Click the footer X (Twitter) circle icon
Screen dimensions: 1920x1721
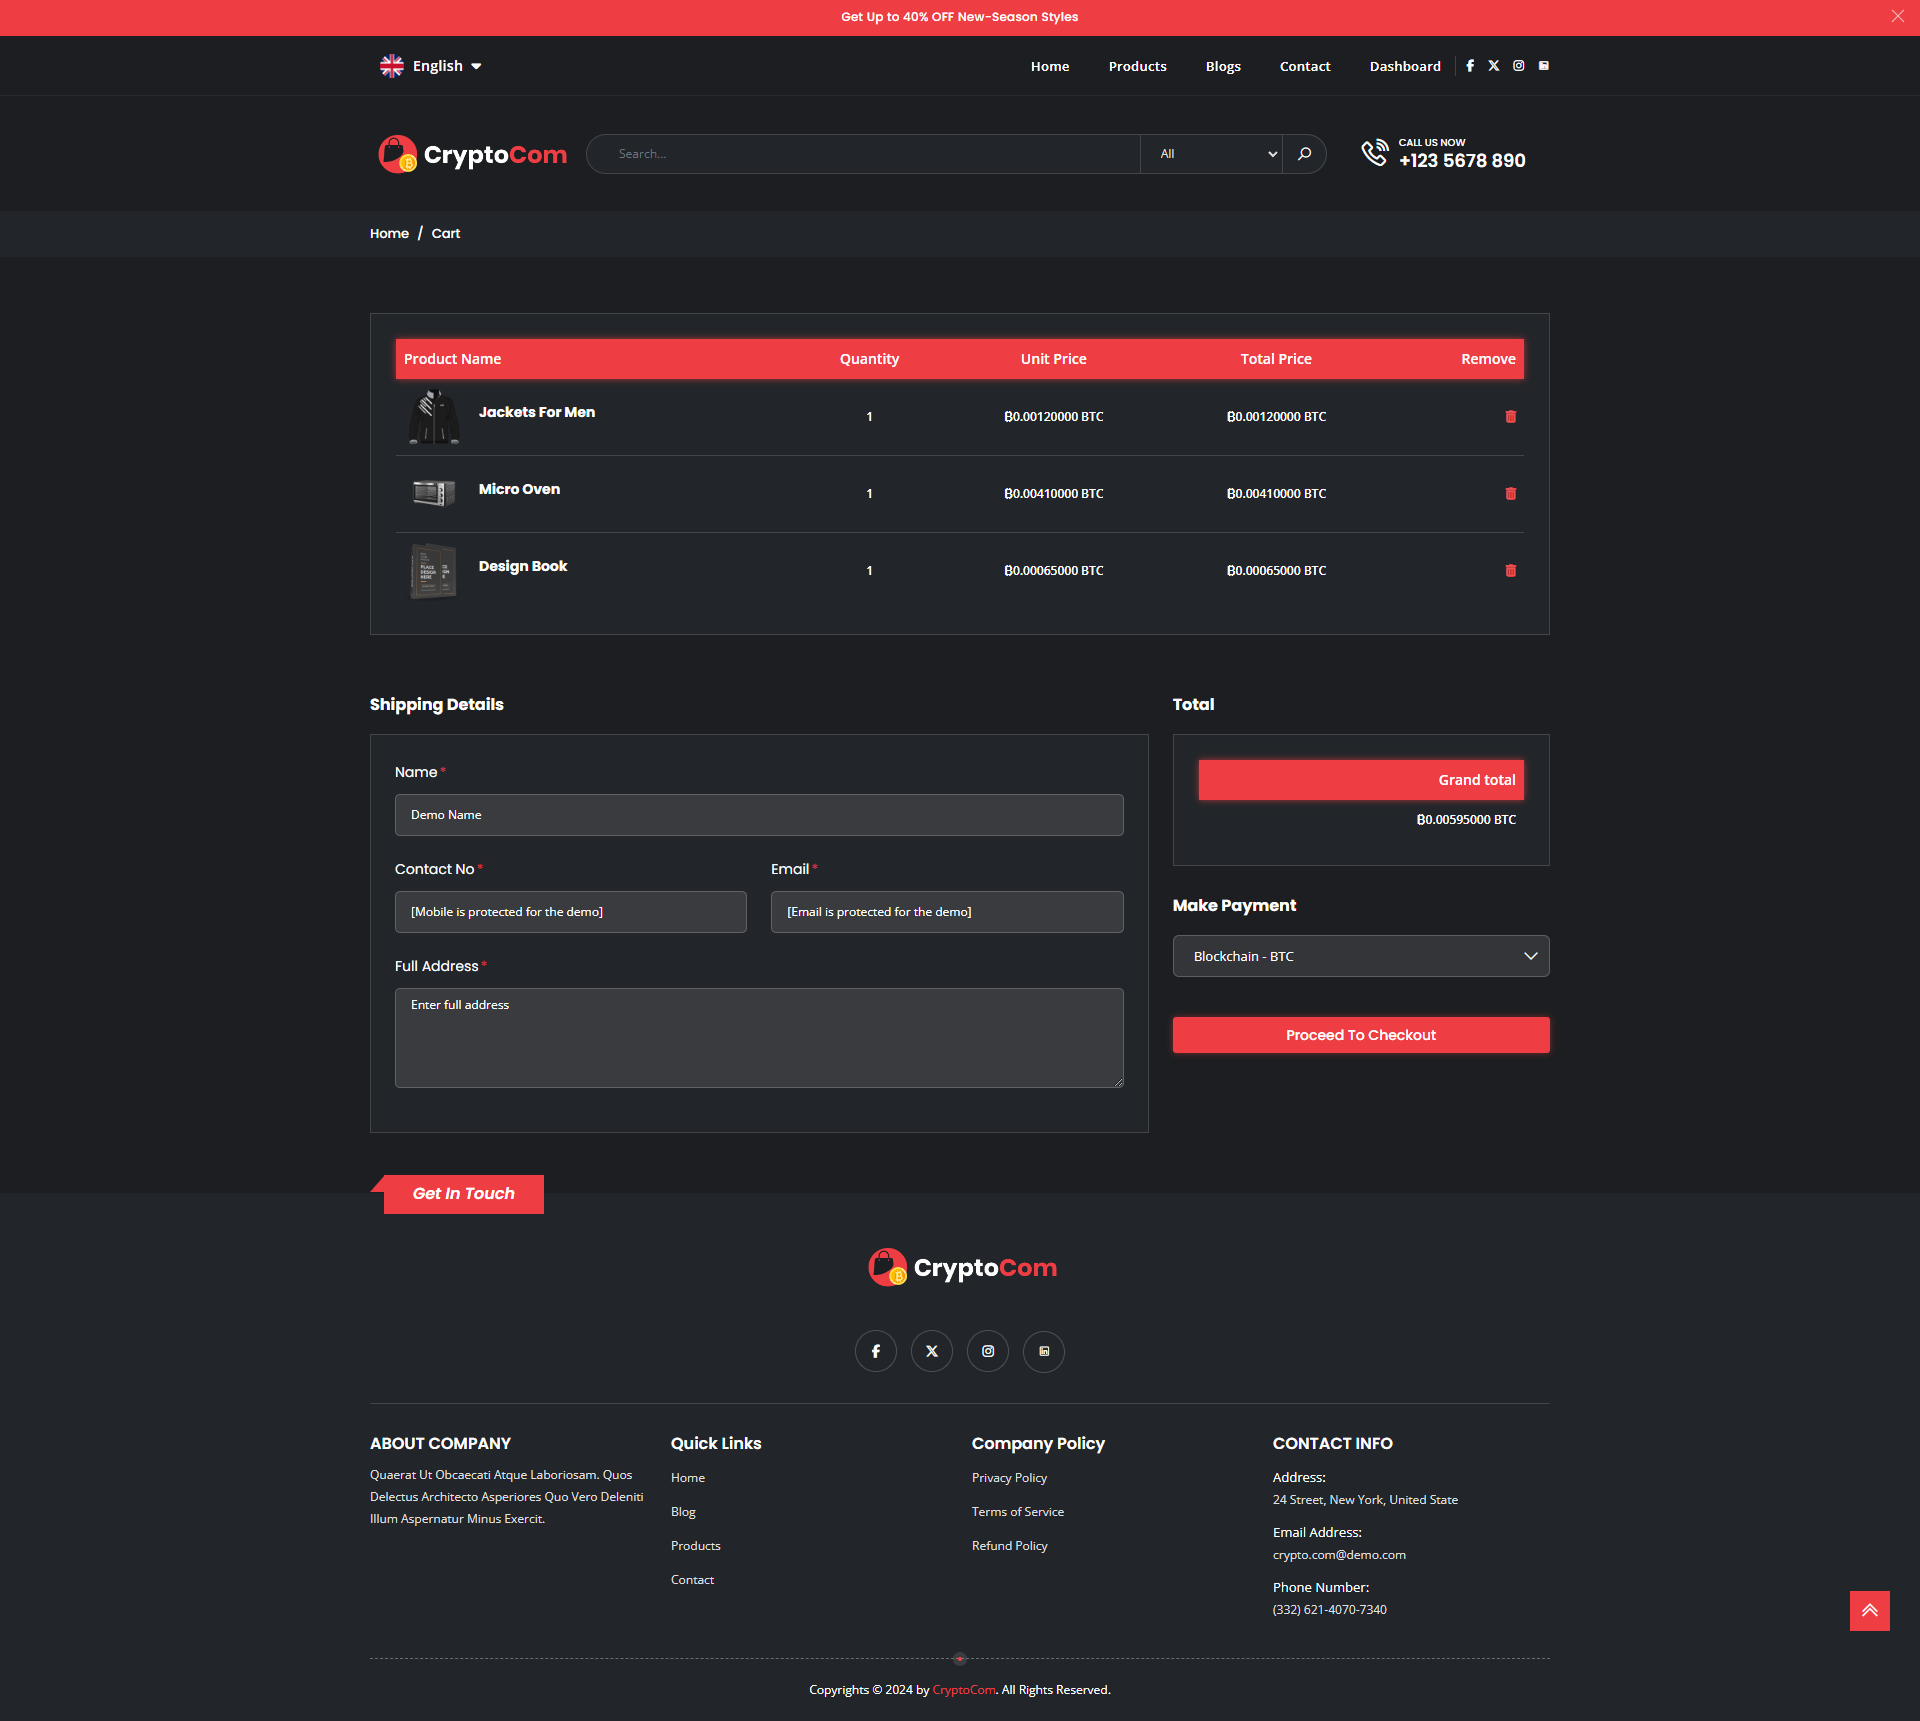point(931,1351)
